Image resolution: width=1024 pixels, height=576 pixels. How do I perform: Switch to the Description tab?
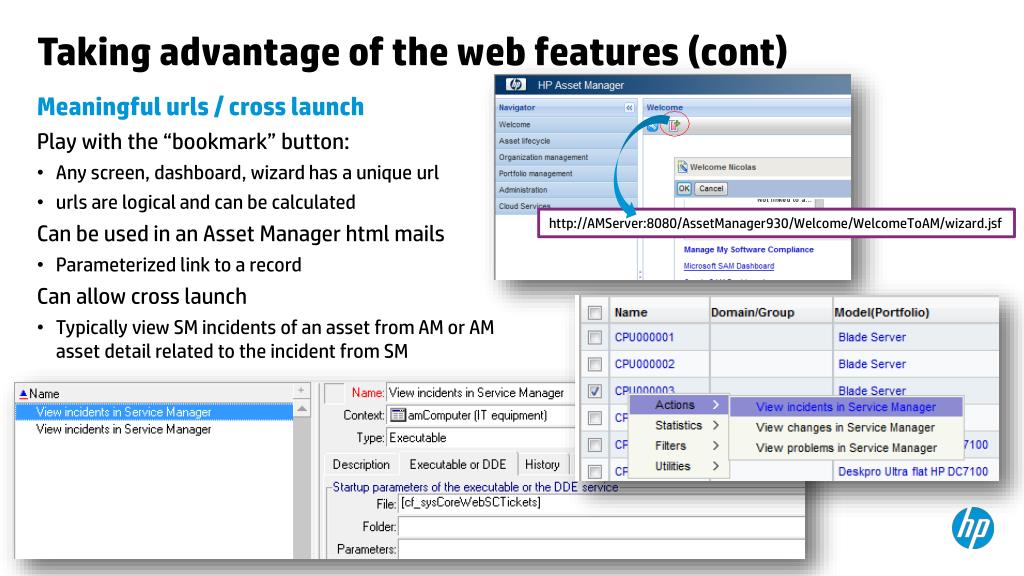click(361, 464)
